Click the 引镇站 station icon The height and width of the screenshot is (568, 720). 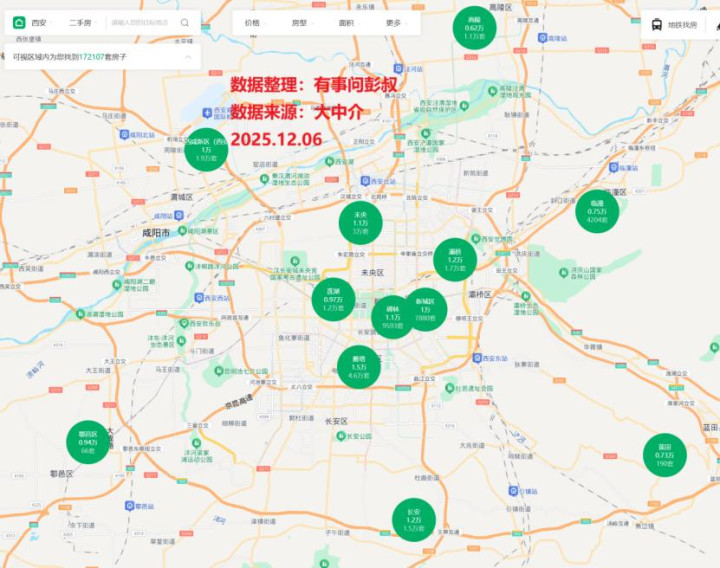513,491
